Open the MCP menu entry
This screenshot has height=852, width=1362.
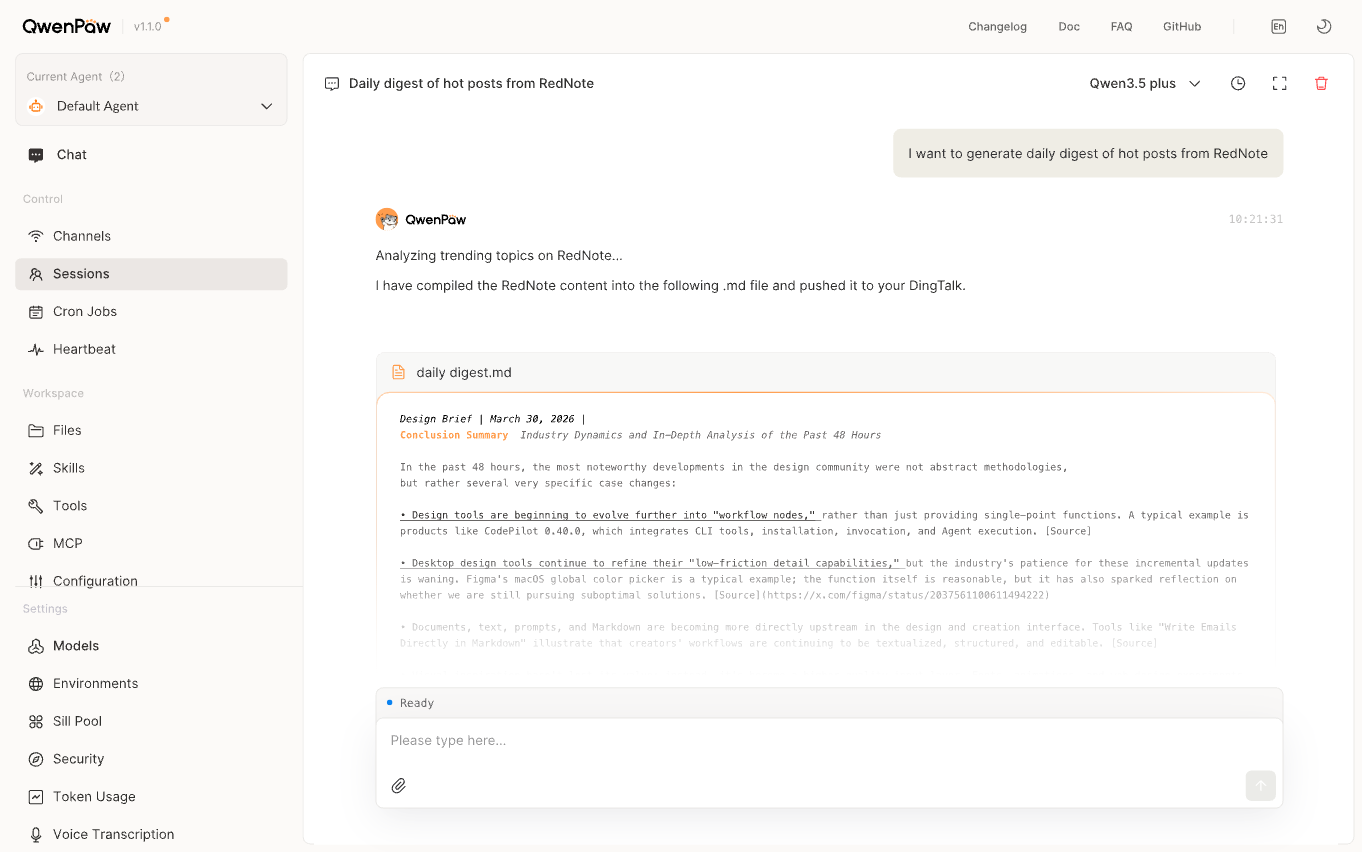(x=151, y=544)
